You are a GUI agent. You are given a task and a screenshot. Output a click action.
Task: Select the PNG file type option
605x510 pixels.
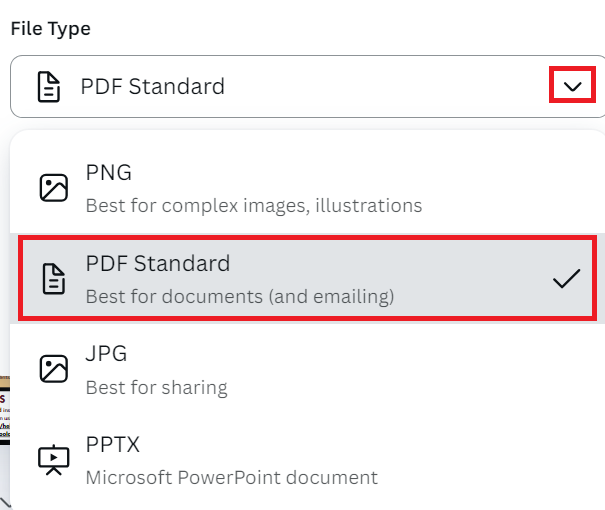(308, 188)
